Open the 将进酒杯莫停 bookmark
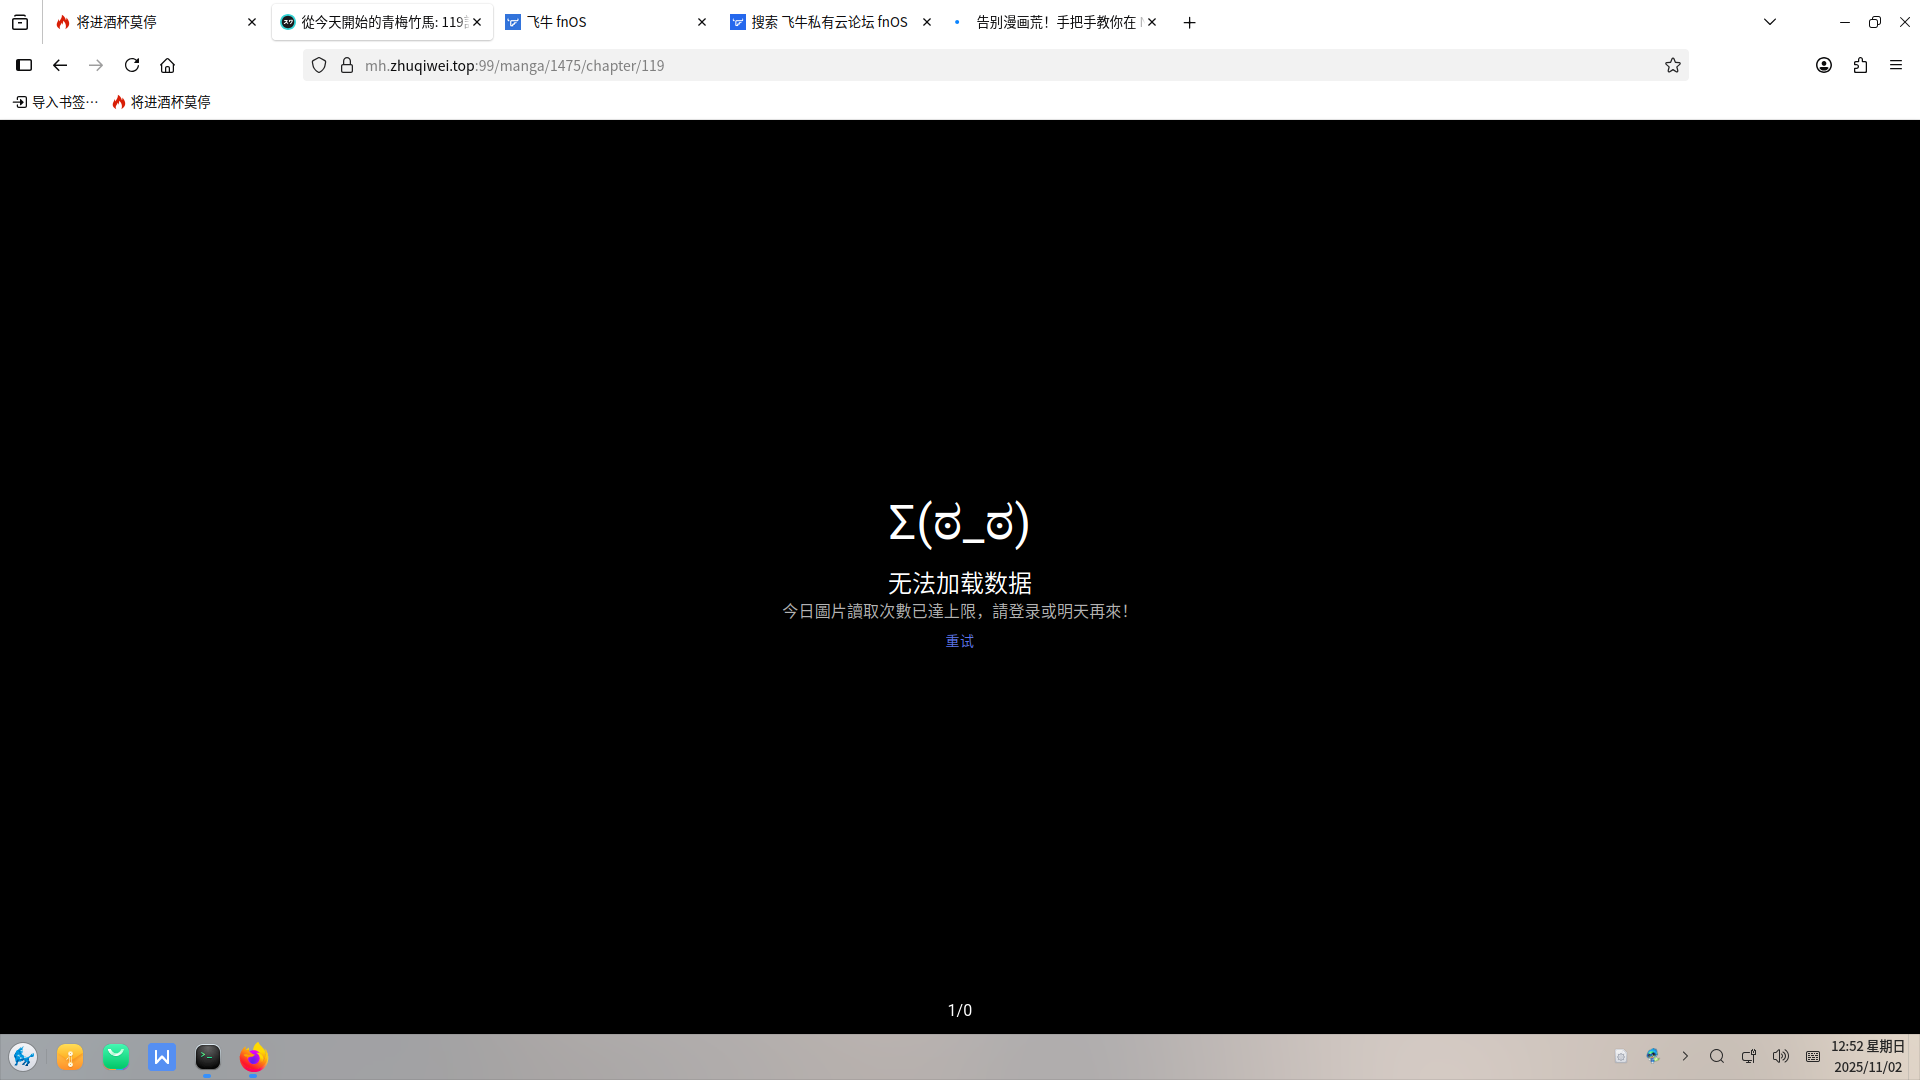 [x=162, y=102]
